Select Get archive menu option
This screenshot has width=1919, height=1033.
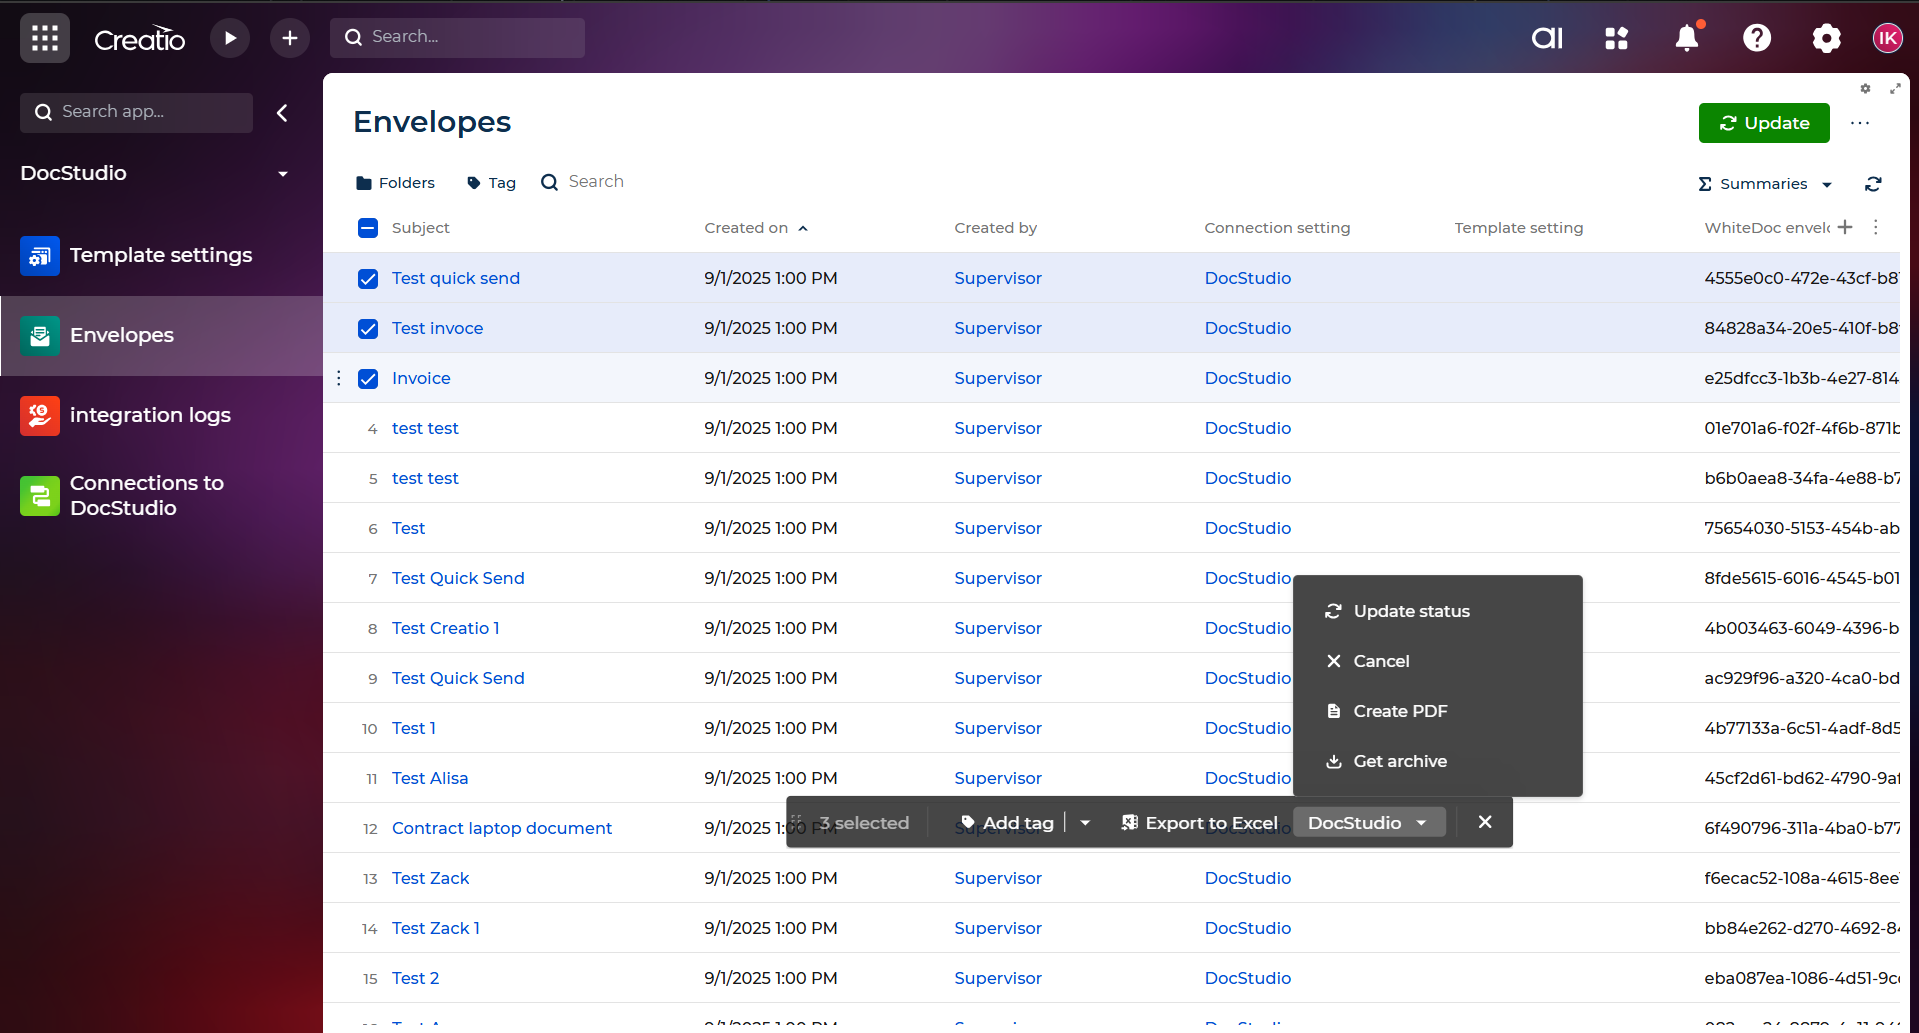coord(1399,761)
